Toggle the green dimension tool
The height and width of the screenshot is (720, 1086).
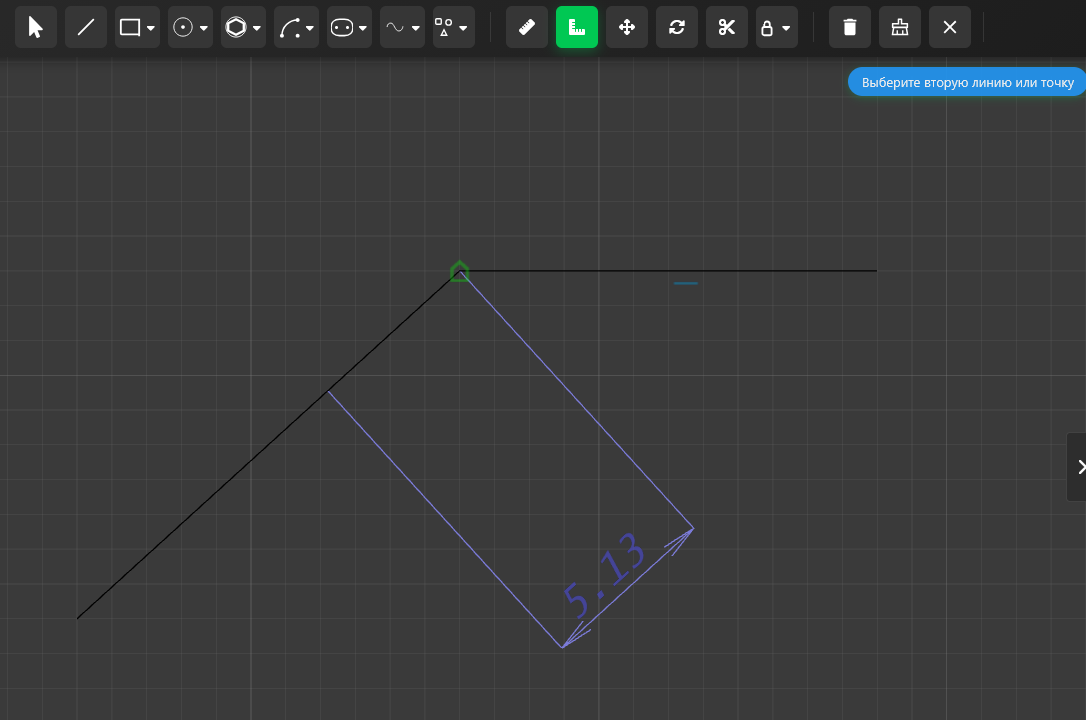577,28
